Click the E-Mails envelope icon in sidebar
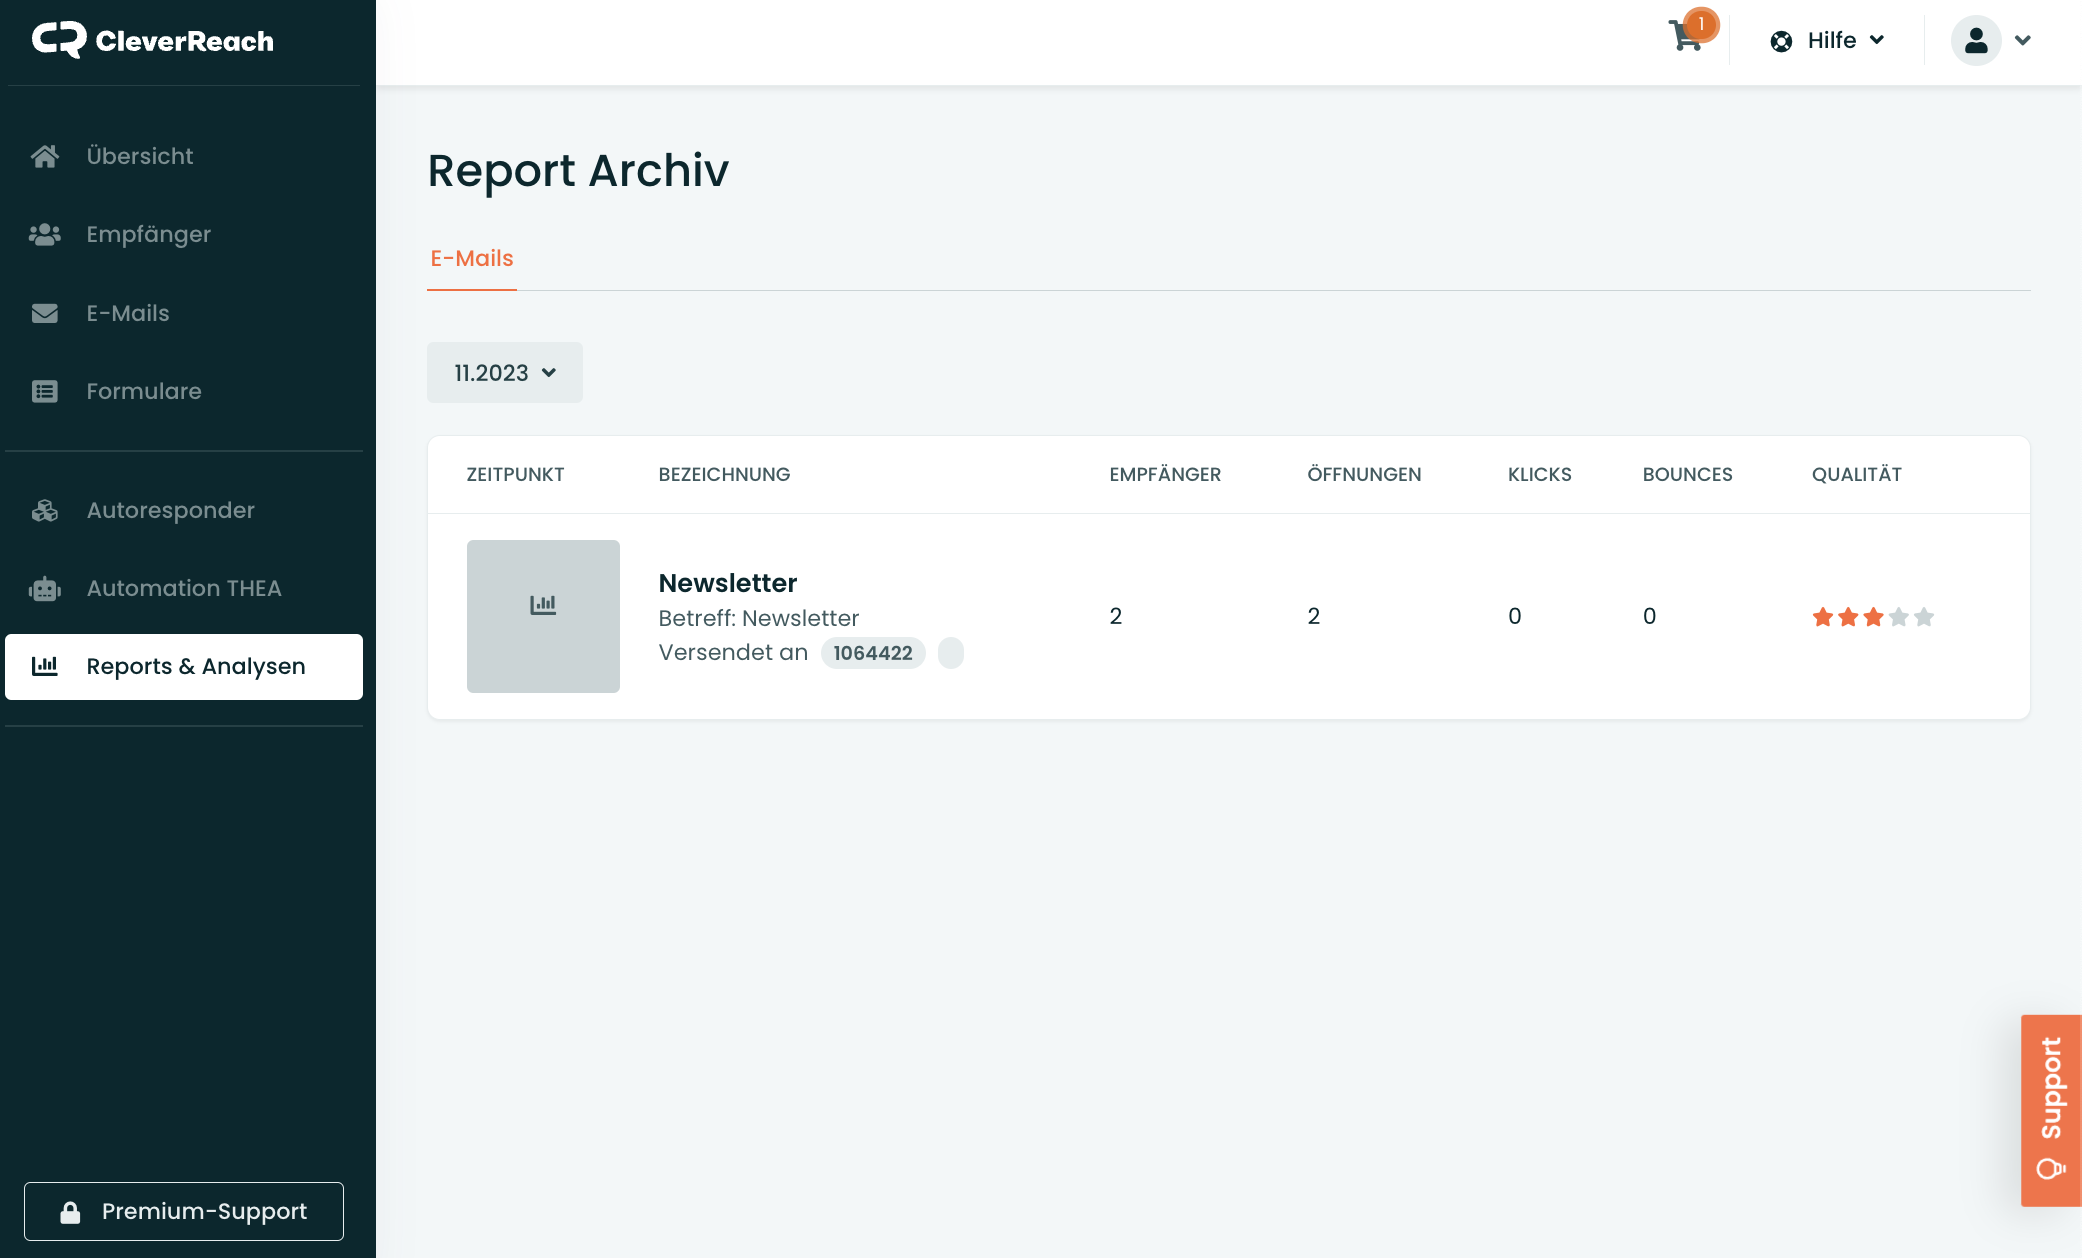Viewport: 2082px width, 1258px height. pos(45,313)
